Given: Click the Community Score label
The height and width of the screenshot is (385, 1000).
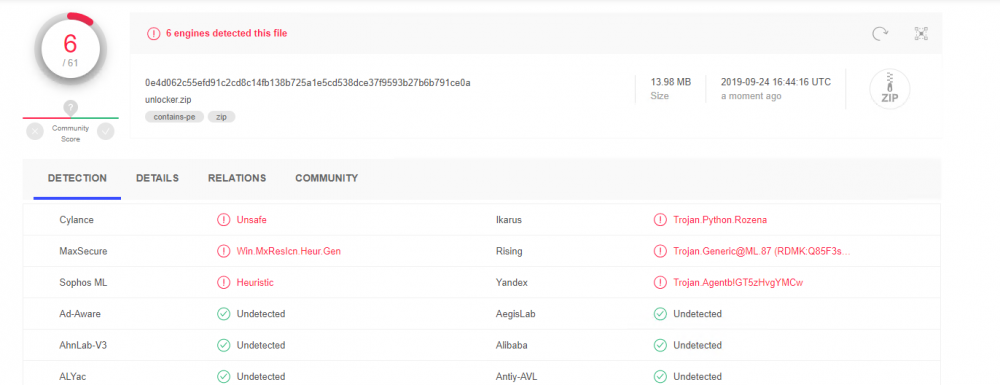Looking at the screenshot, I should point(70,134).
